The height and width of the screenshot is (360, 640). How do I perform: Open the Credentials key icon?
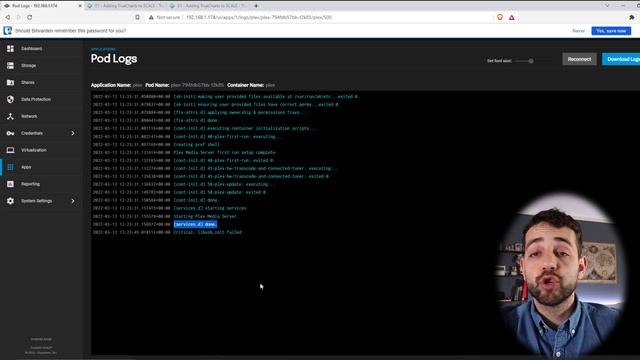10,133
